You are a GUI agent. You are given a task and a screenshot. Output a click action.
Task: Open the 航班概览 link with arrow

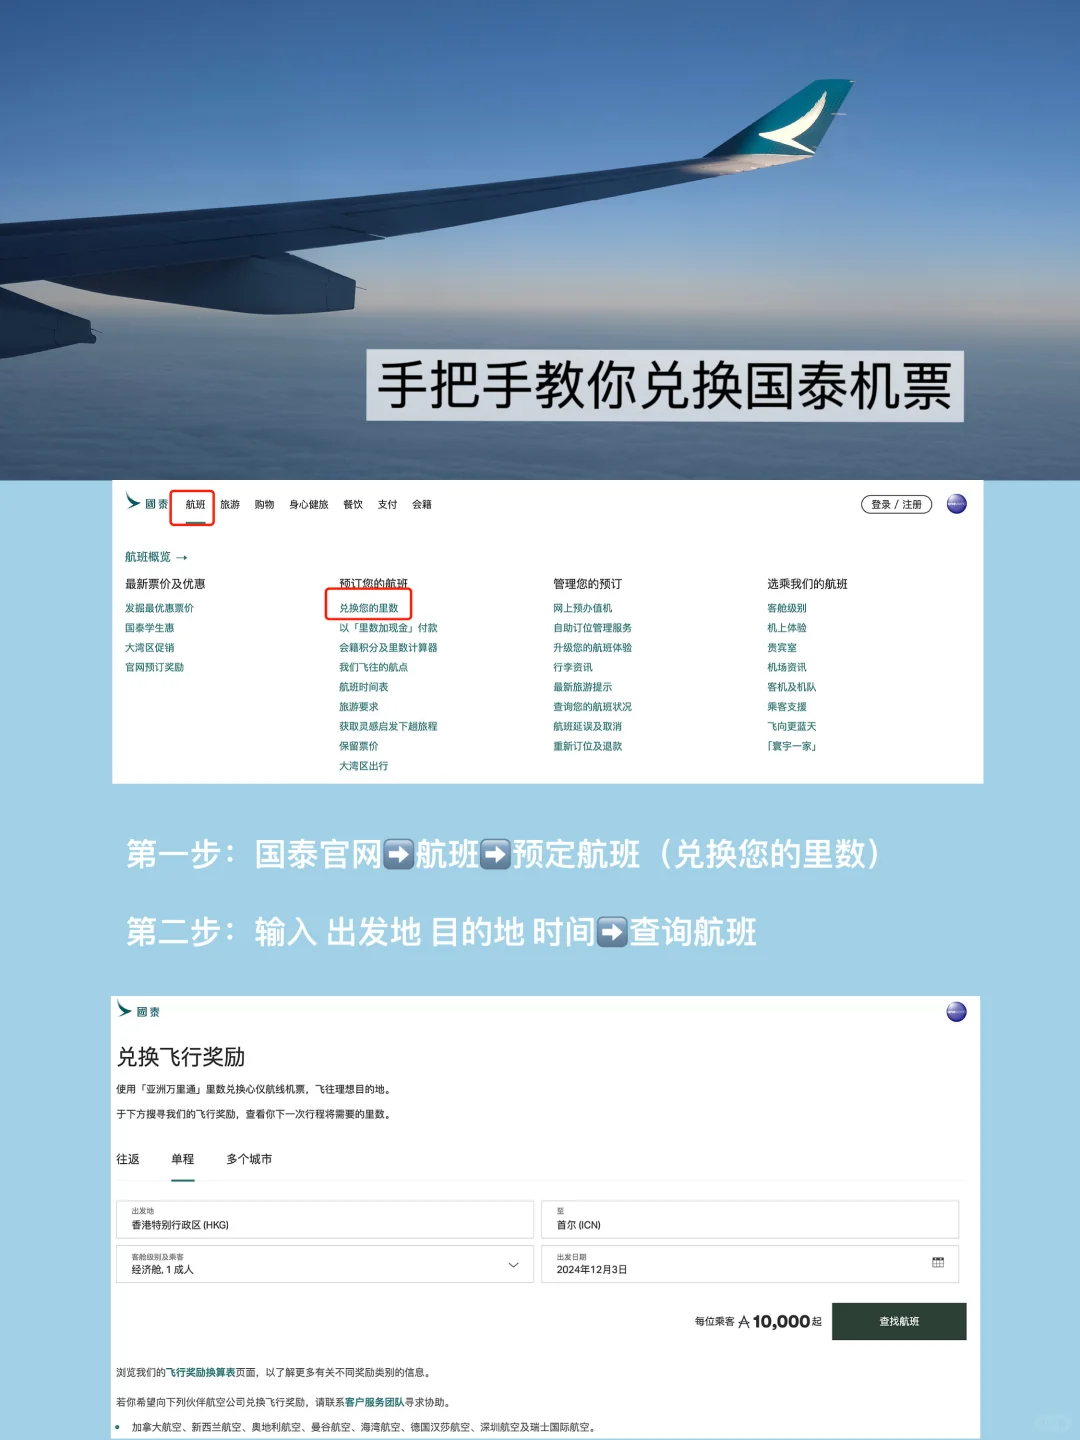pyautogui.click(x=156, y=557)
